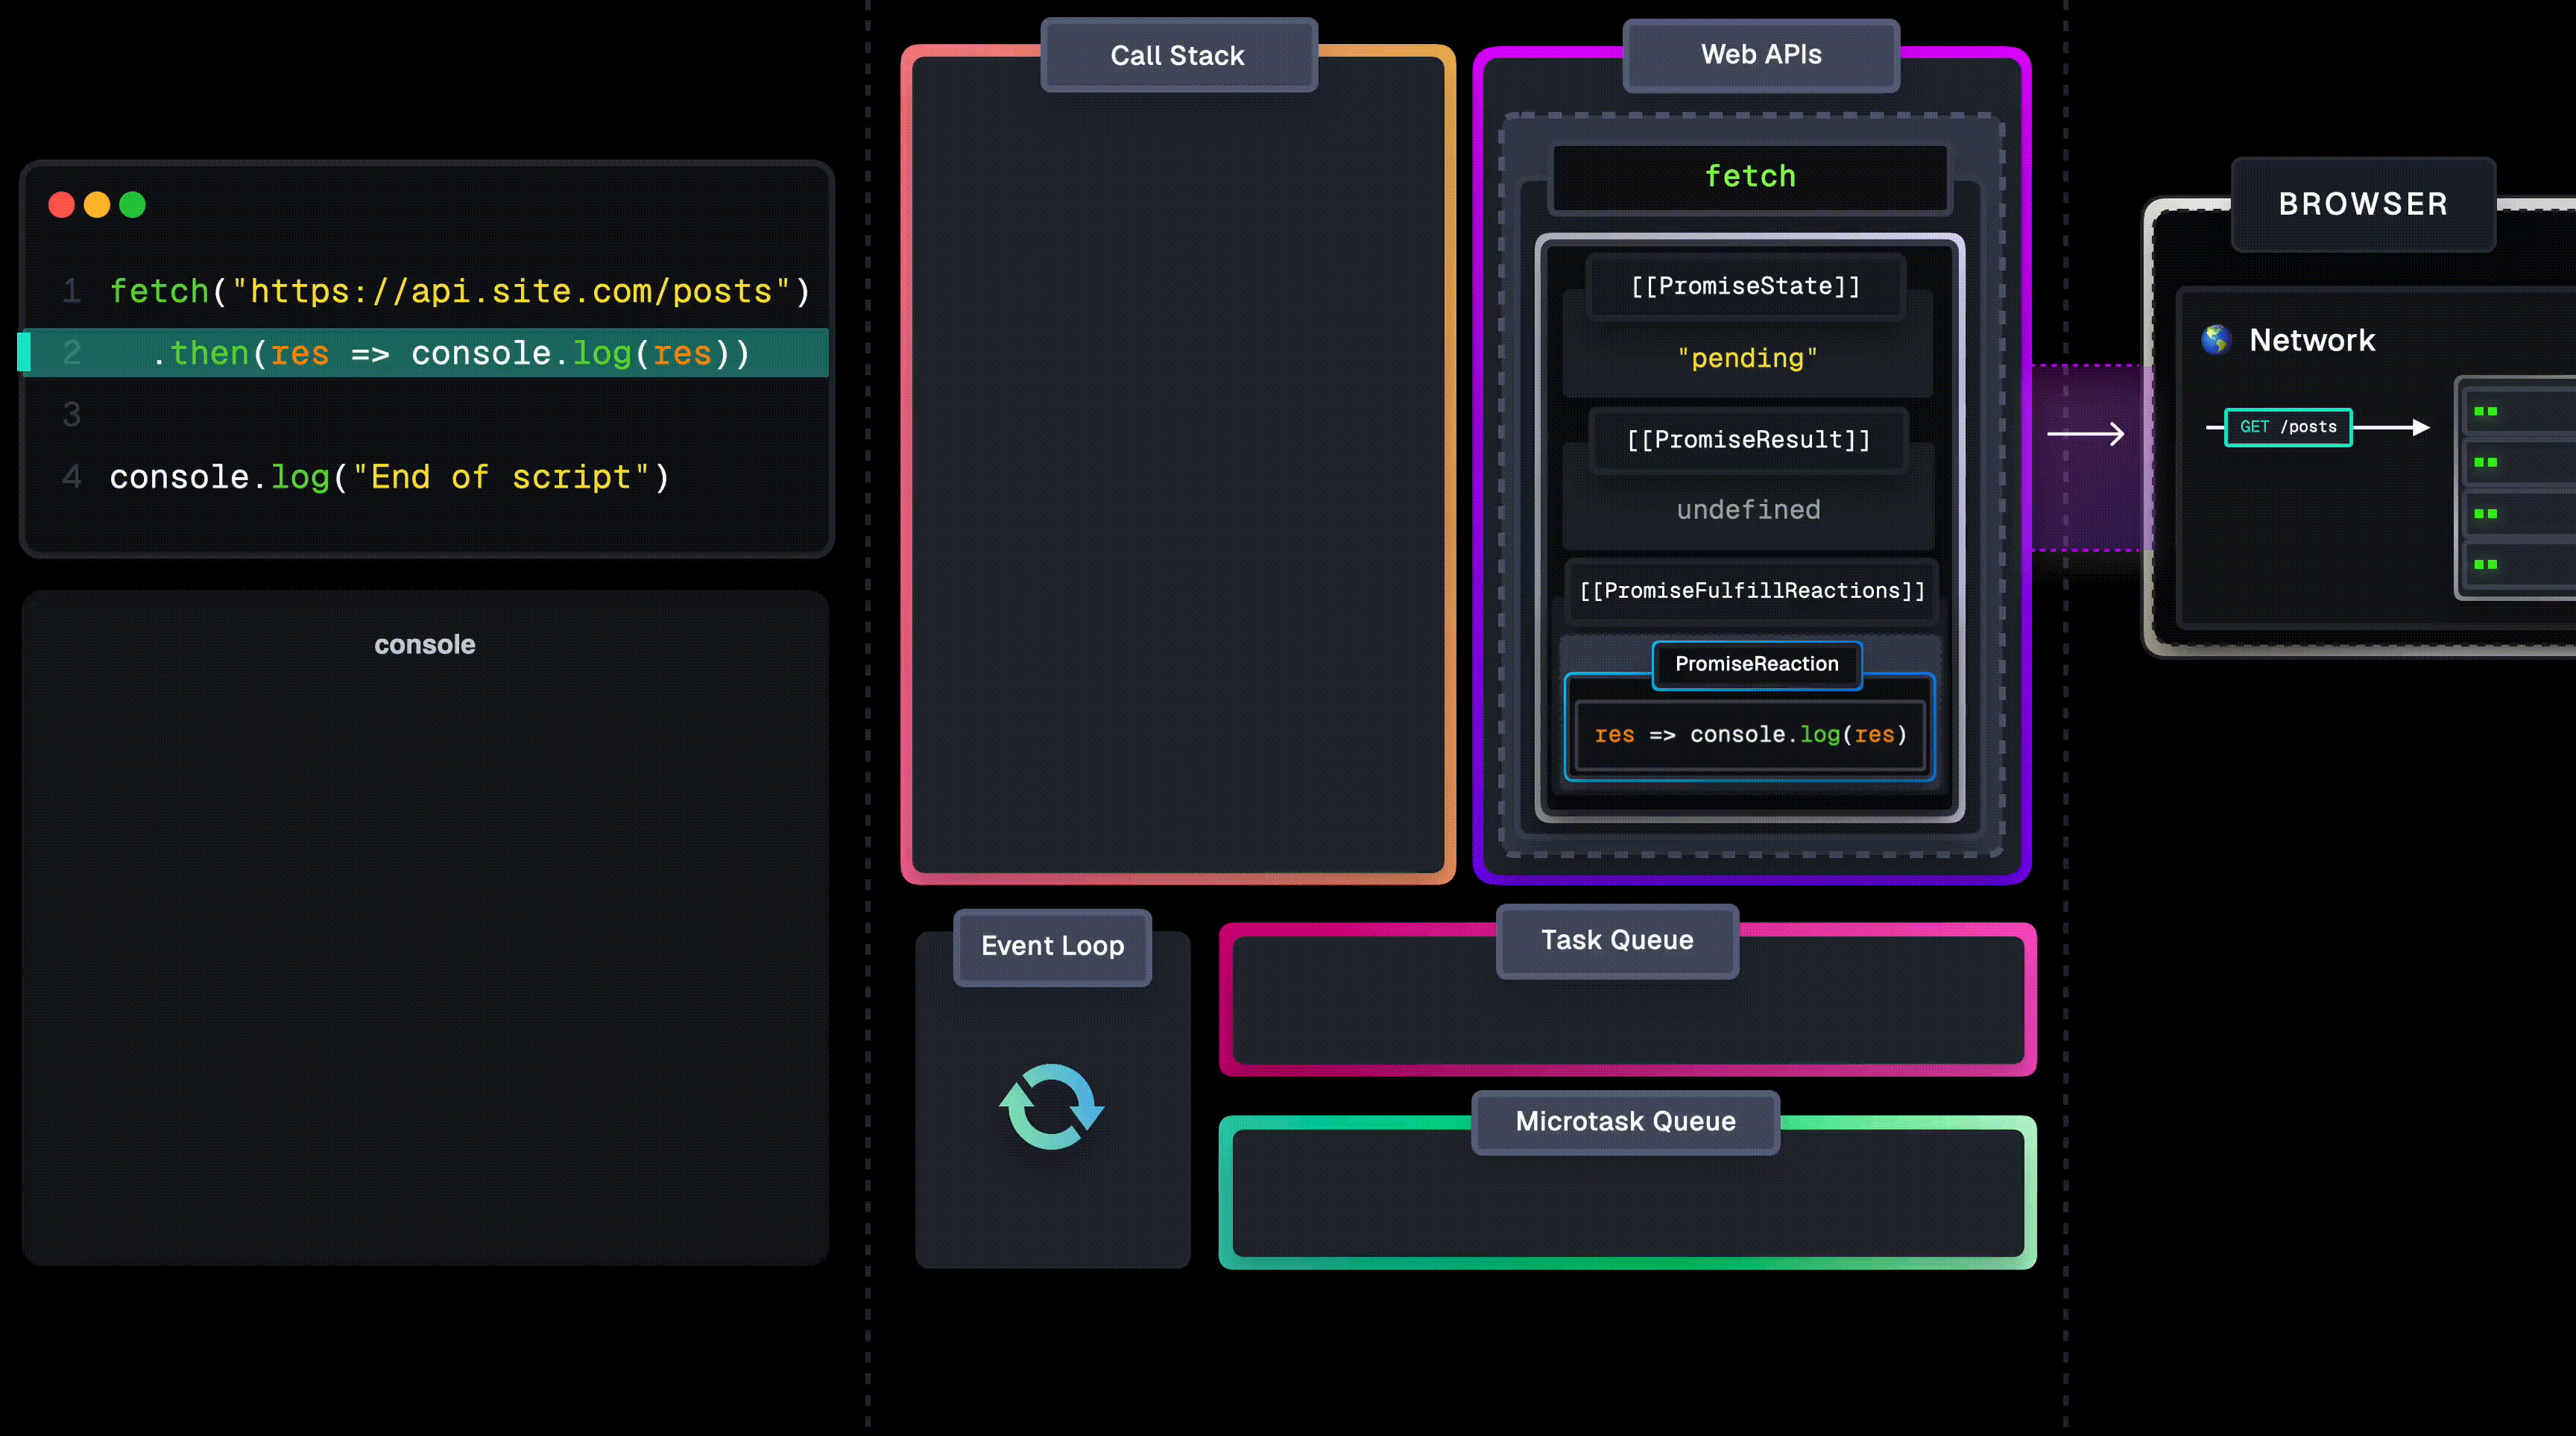
Task: Select the [[PromiseState]] label
Action: [1746, 286]
